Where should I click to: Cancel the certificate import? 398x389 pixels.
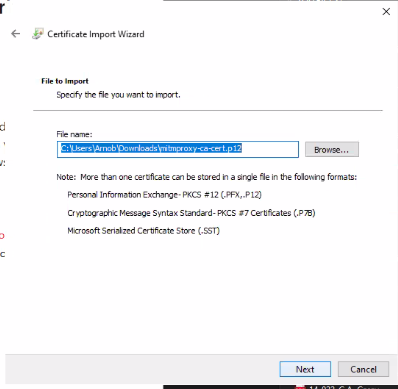363,369
